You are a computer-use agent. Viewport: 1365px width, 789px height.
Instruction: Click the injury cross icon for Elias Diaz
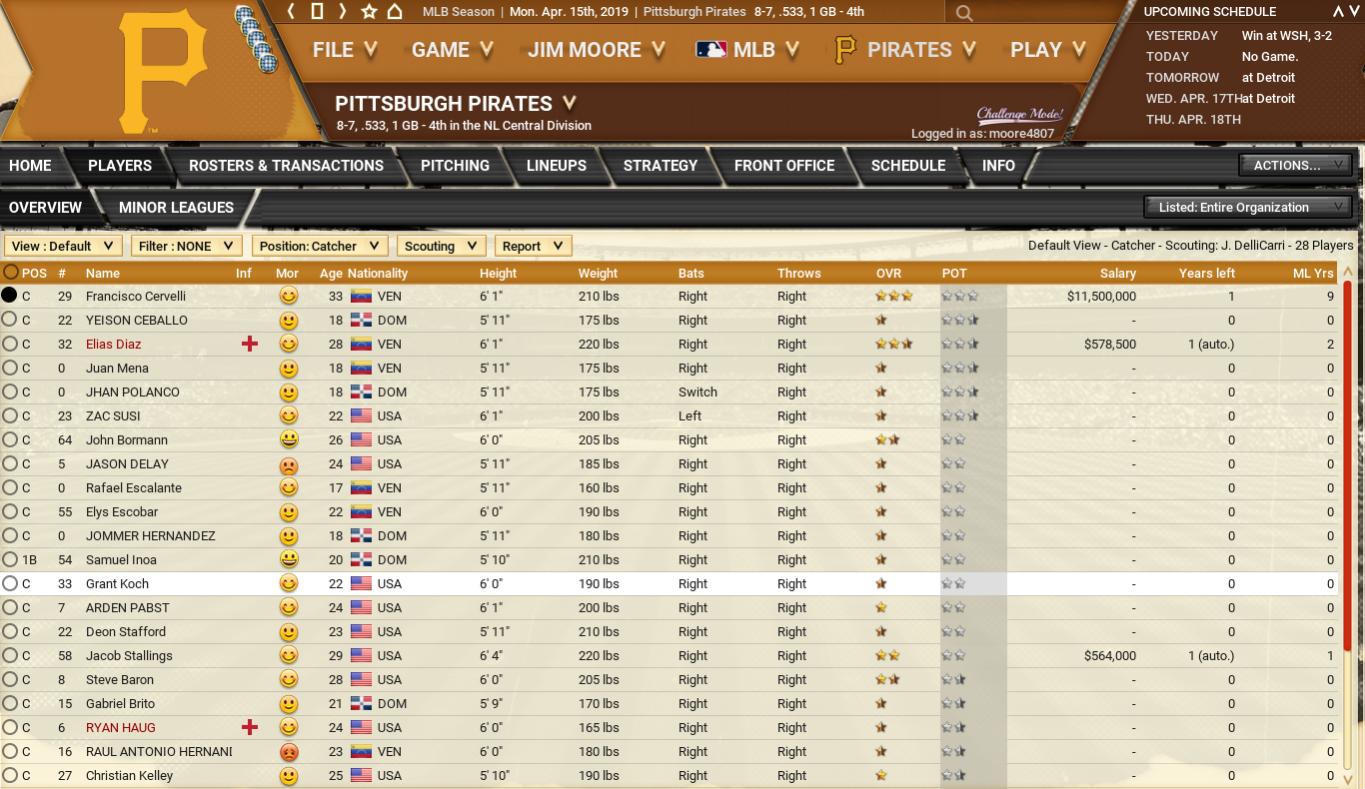pyautogui.click(x=250, y=344)
